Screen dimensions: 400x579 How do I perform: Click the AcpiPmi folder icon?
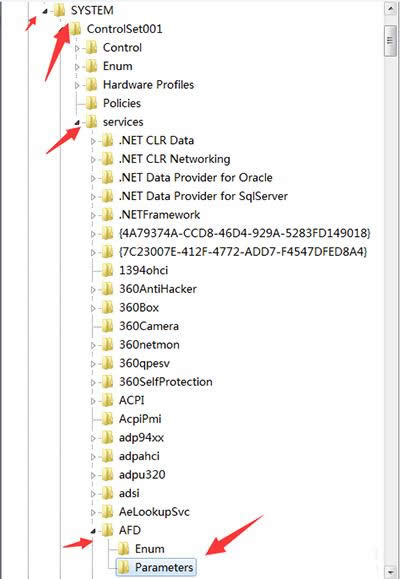107,419
